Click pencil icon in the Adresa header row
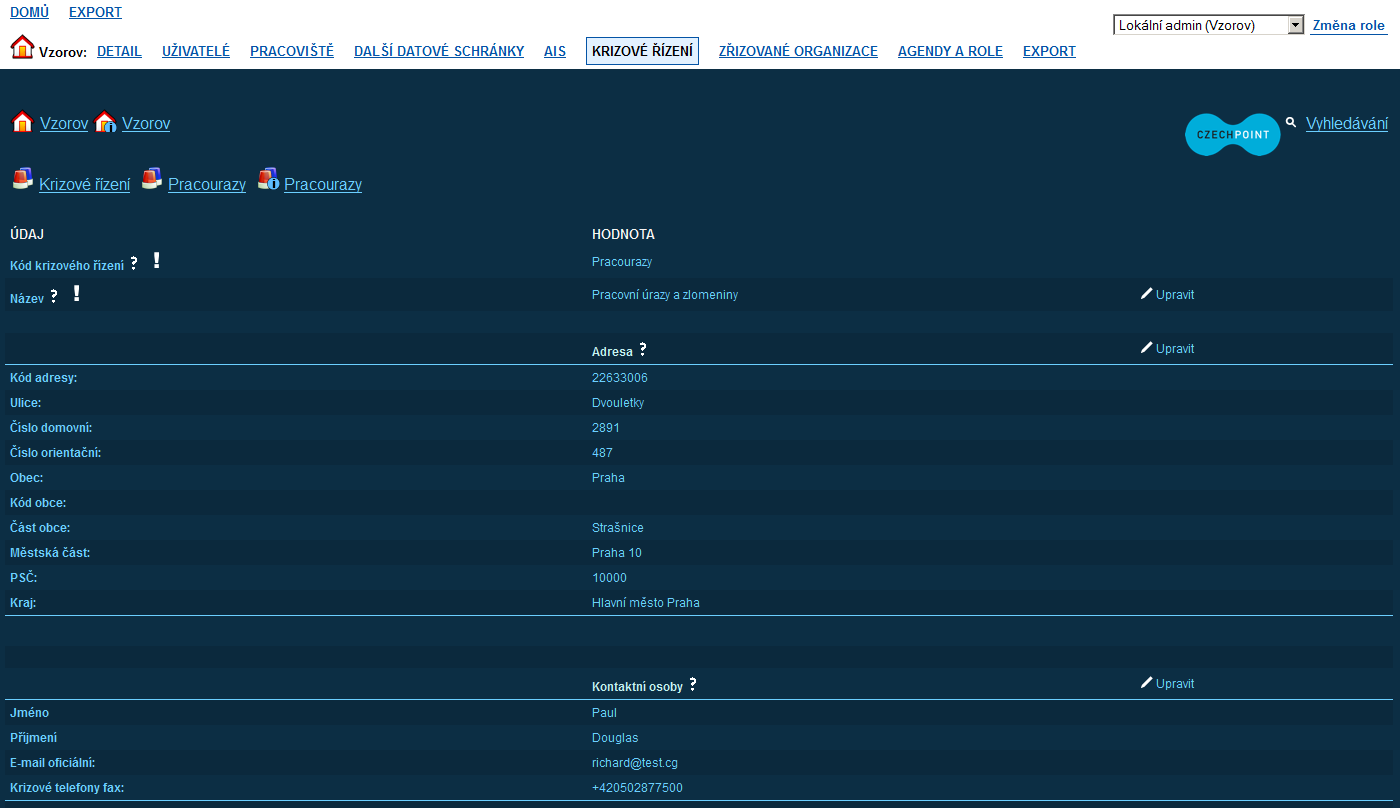1400x808 pixels. (x=1146, y=348)
